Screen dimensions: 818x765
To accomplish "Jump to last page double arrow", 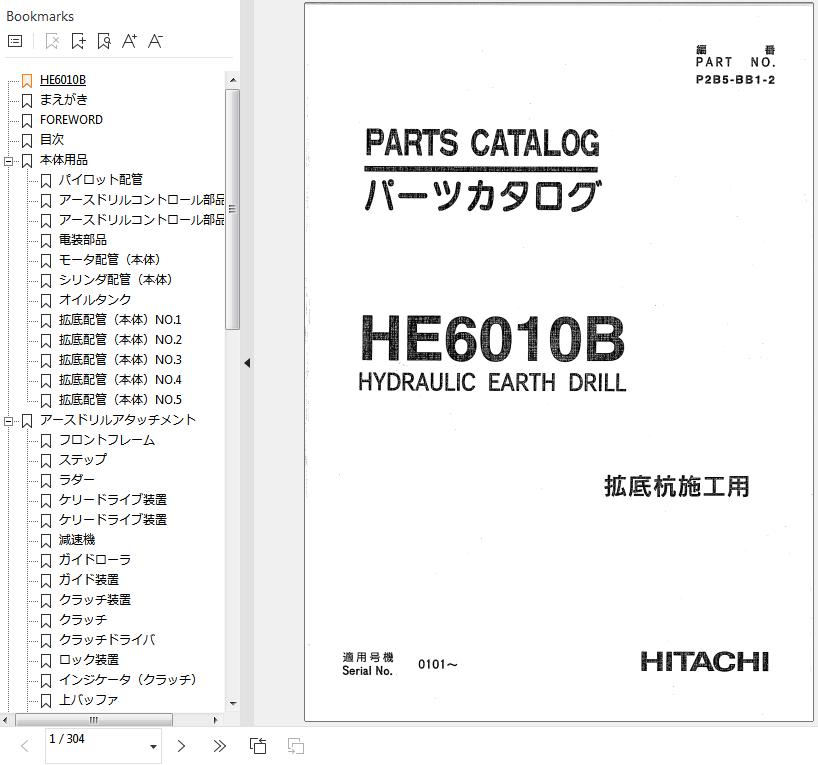I will 220,746.
